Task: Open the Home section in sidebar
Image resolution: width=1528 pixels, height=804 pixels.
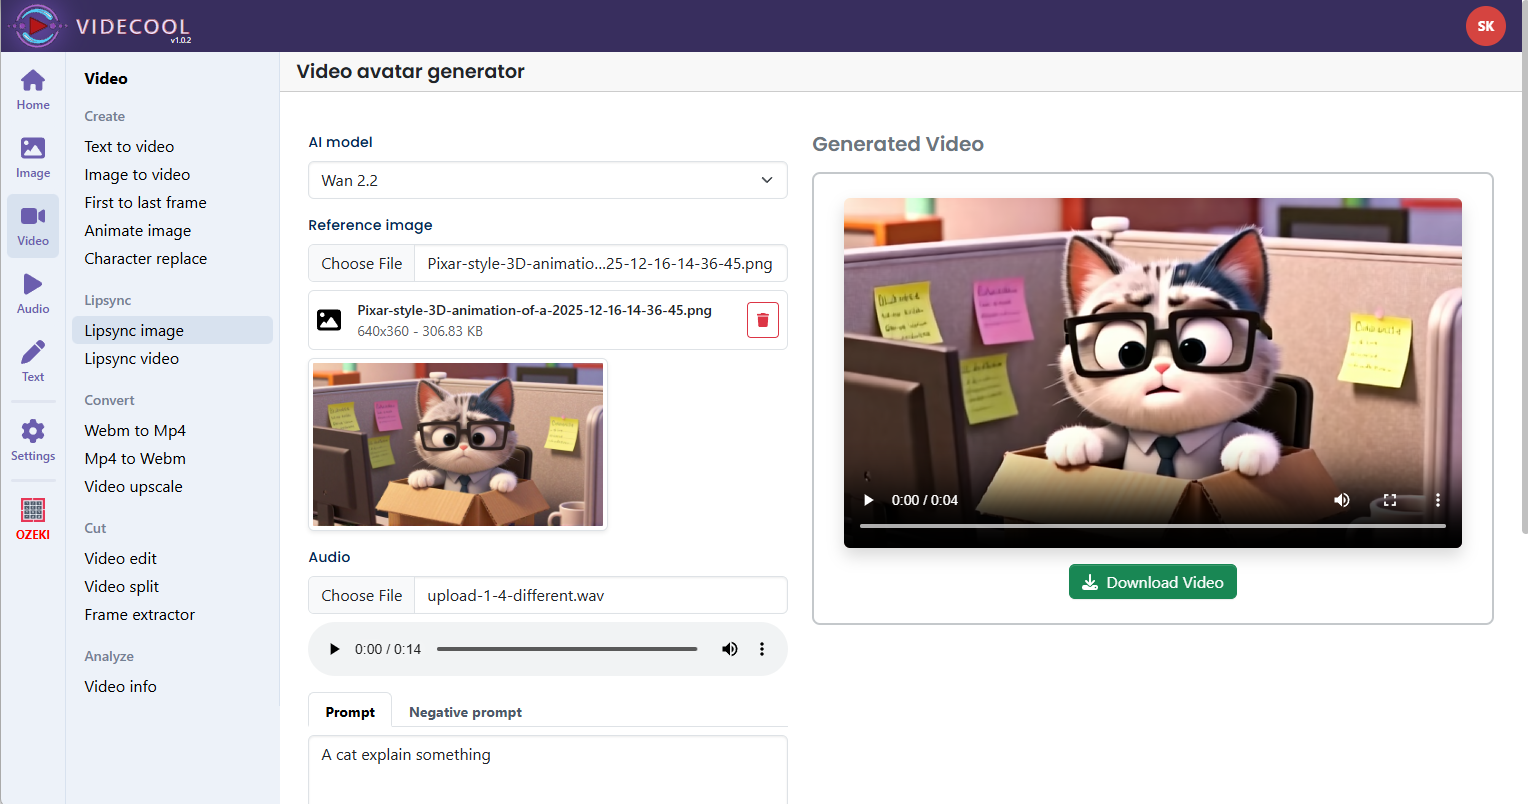Action: click(x=33, y=89)
